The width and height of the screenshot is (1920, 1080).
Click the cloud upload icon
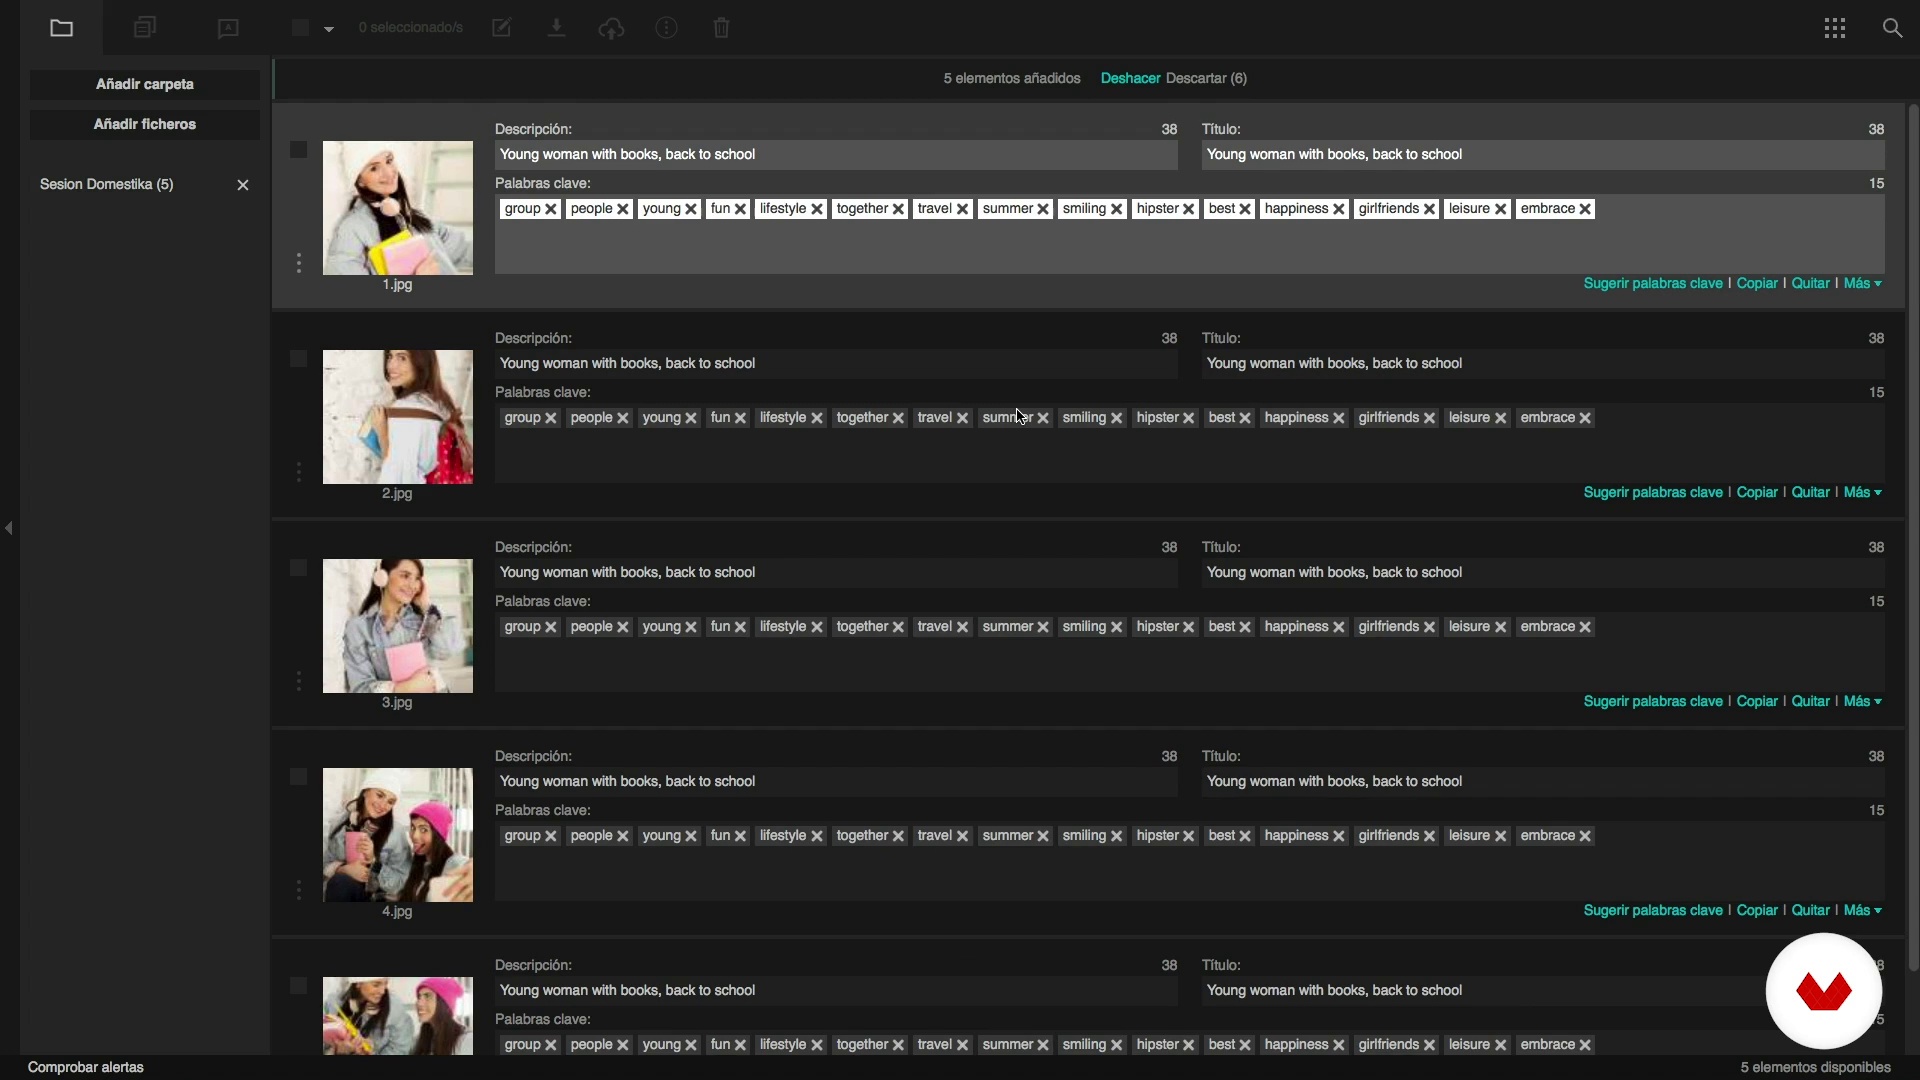611,28
